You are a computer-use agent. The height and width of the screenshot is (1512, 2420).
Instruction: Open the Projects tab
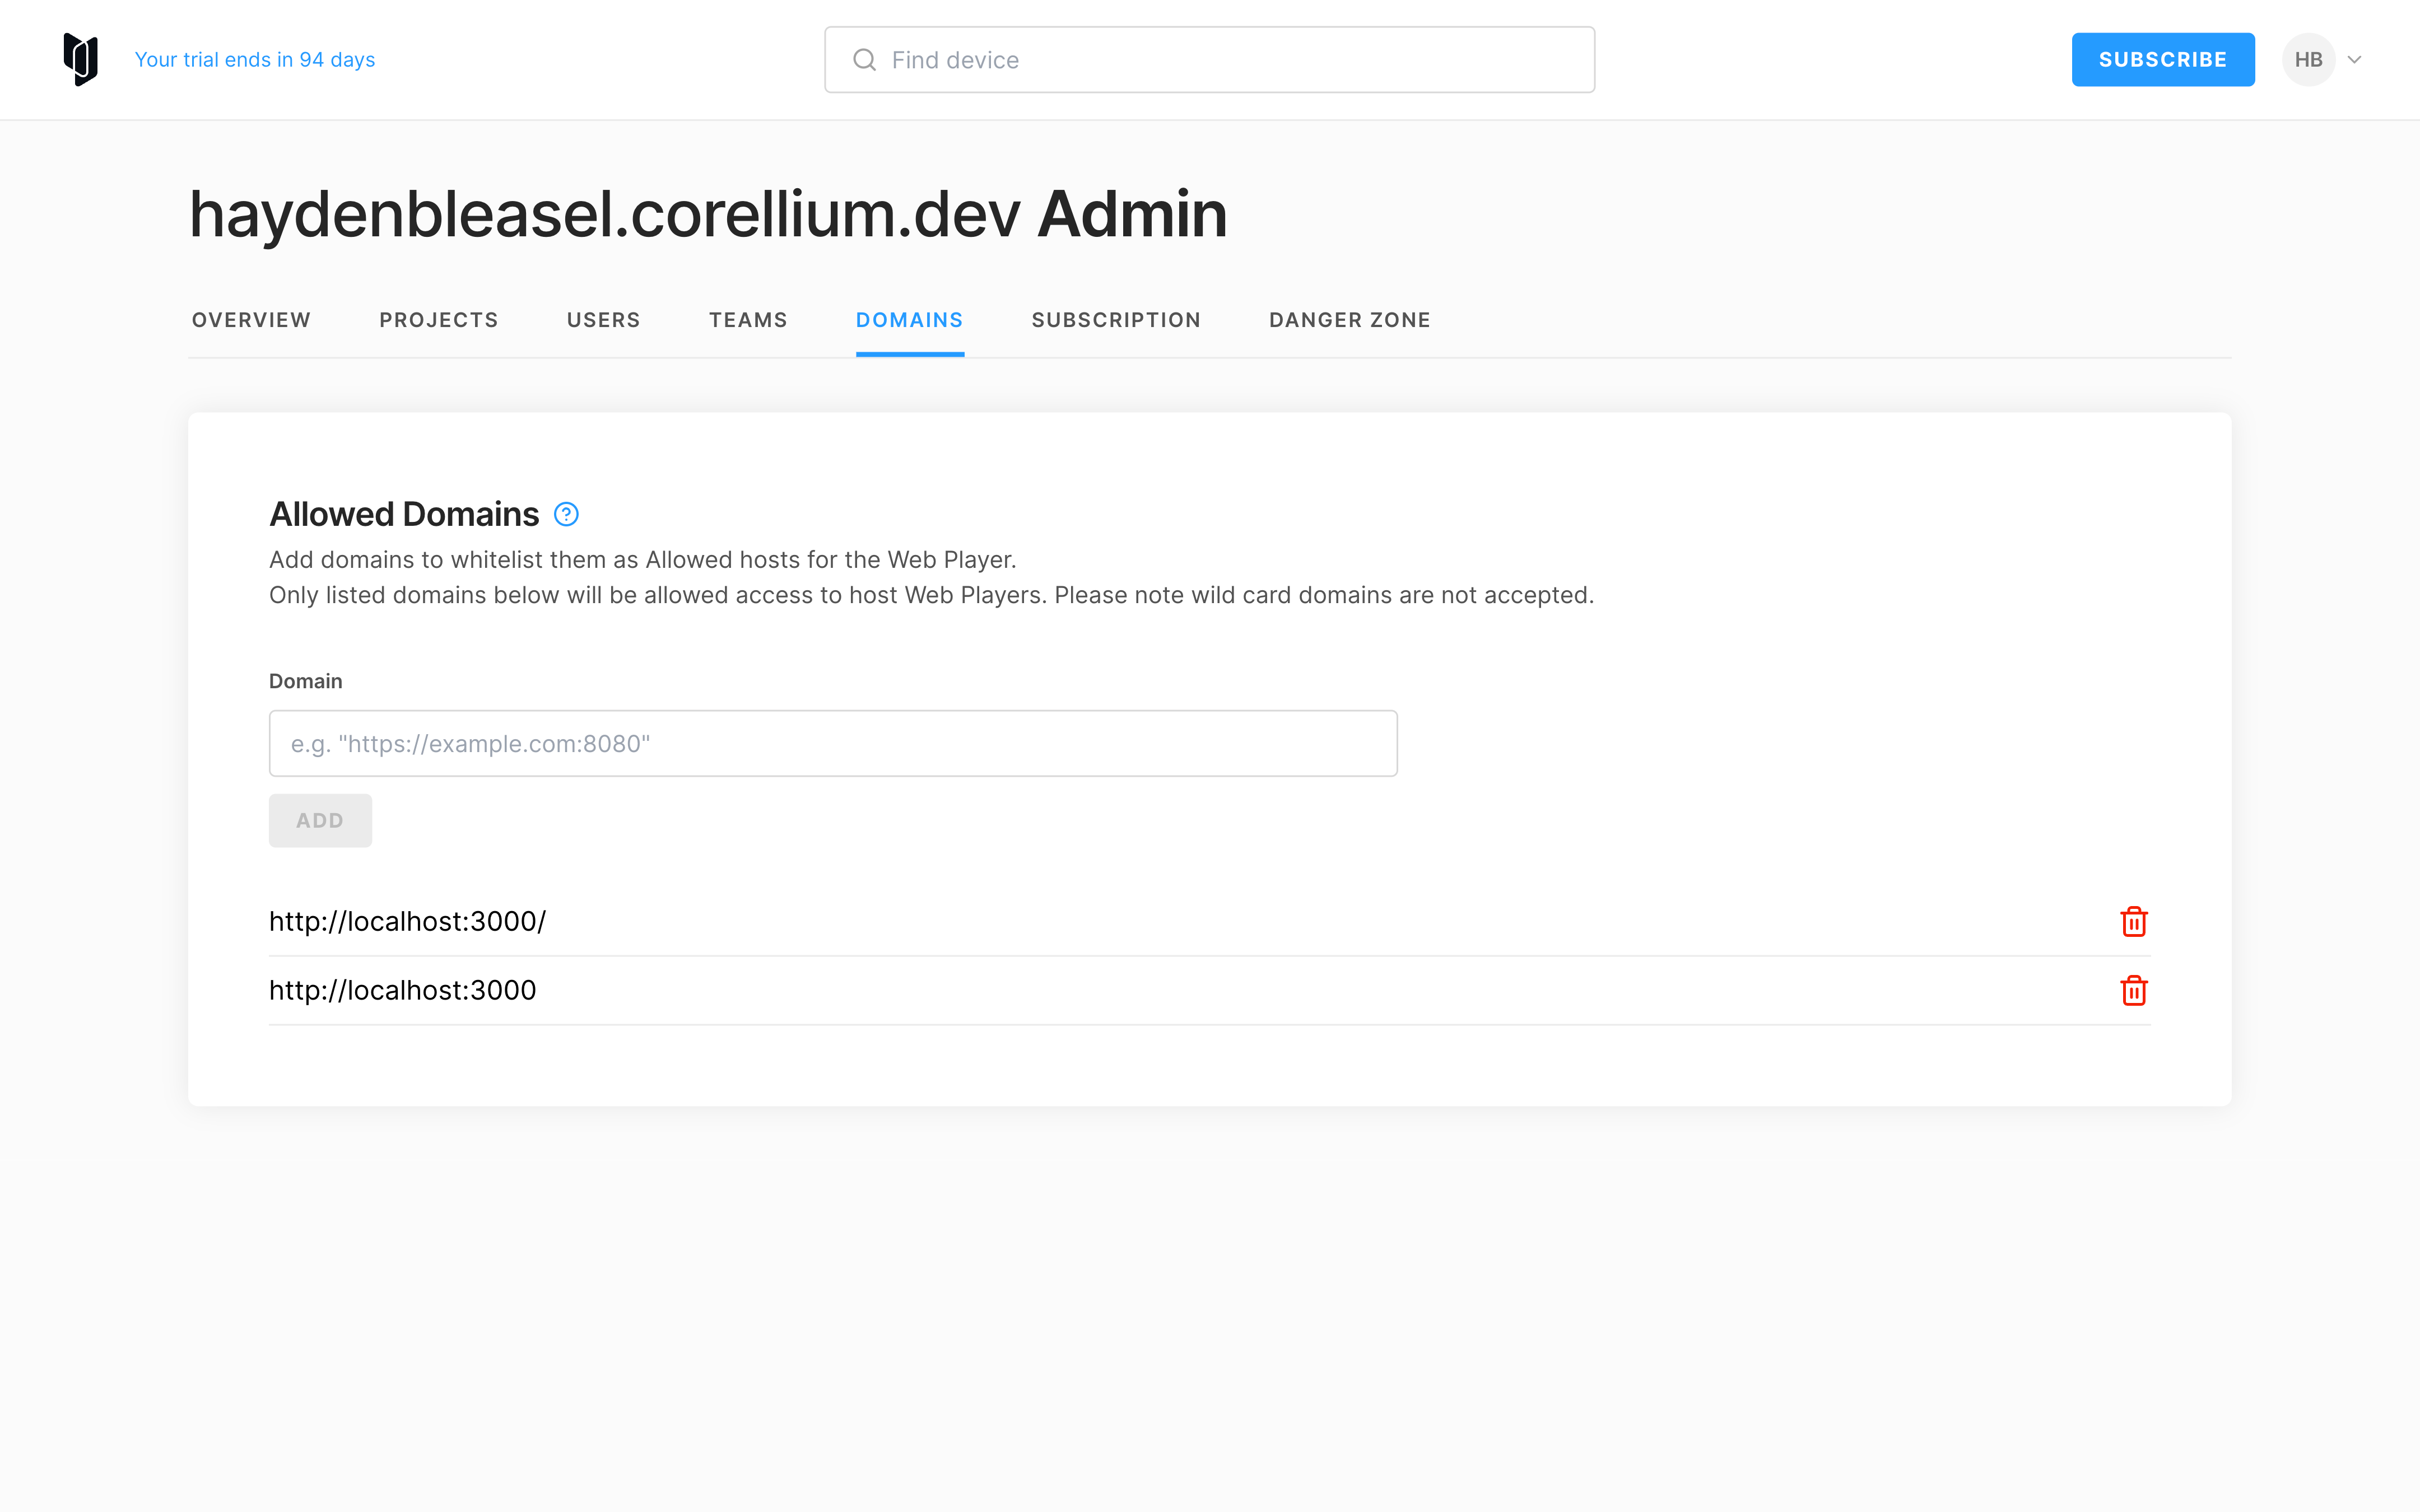[x=438, y=320]
